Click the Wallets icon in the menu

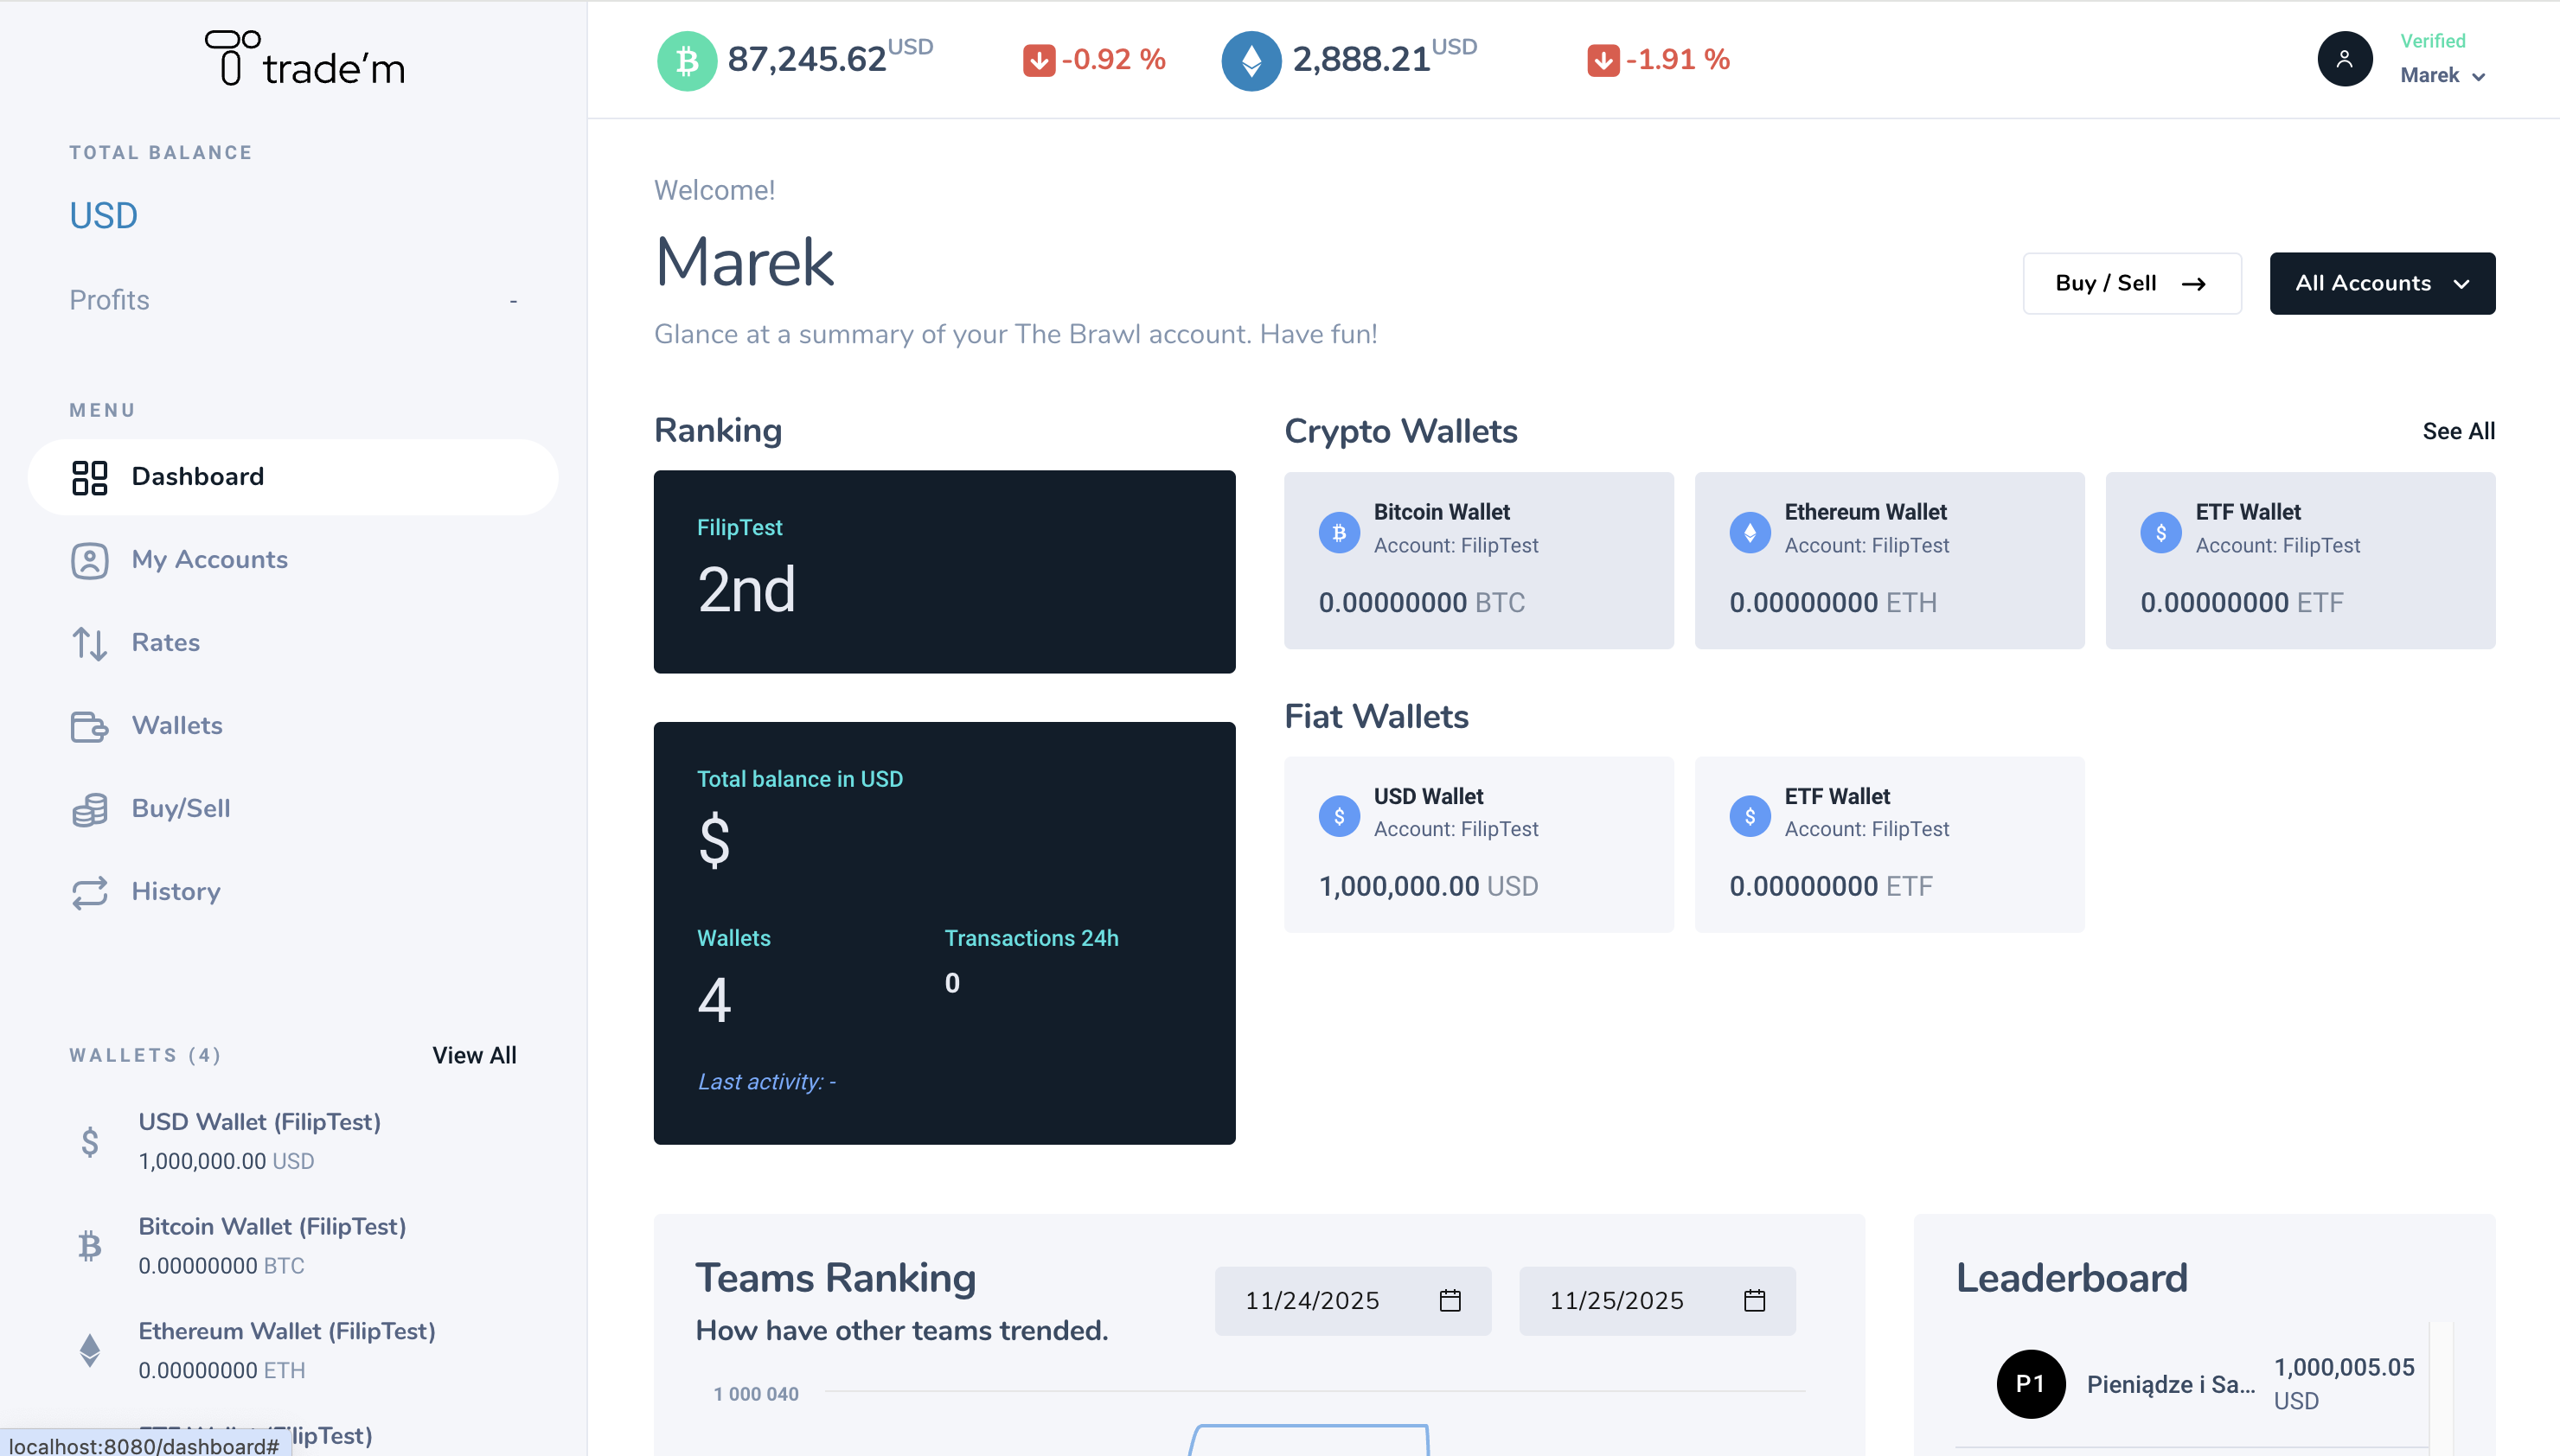[91, 727]
